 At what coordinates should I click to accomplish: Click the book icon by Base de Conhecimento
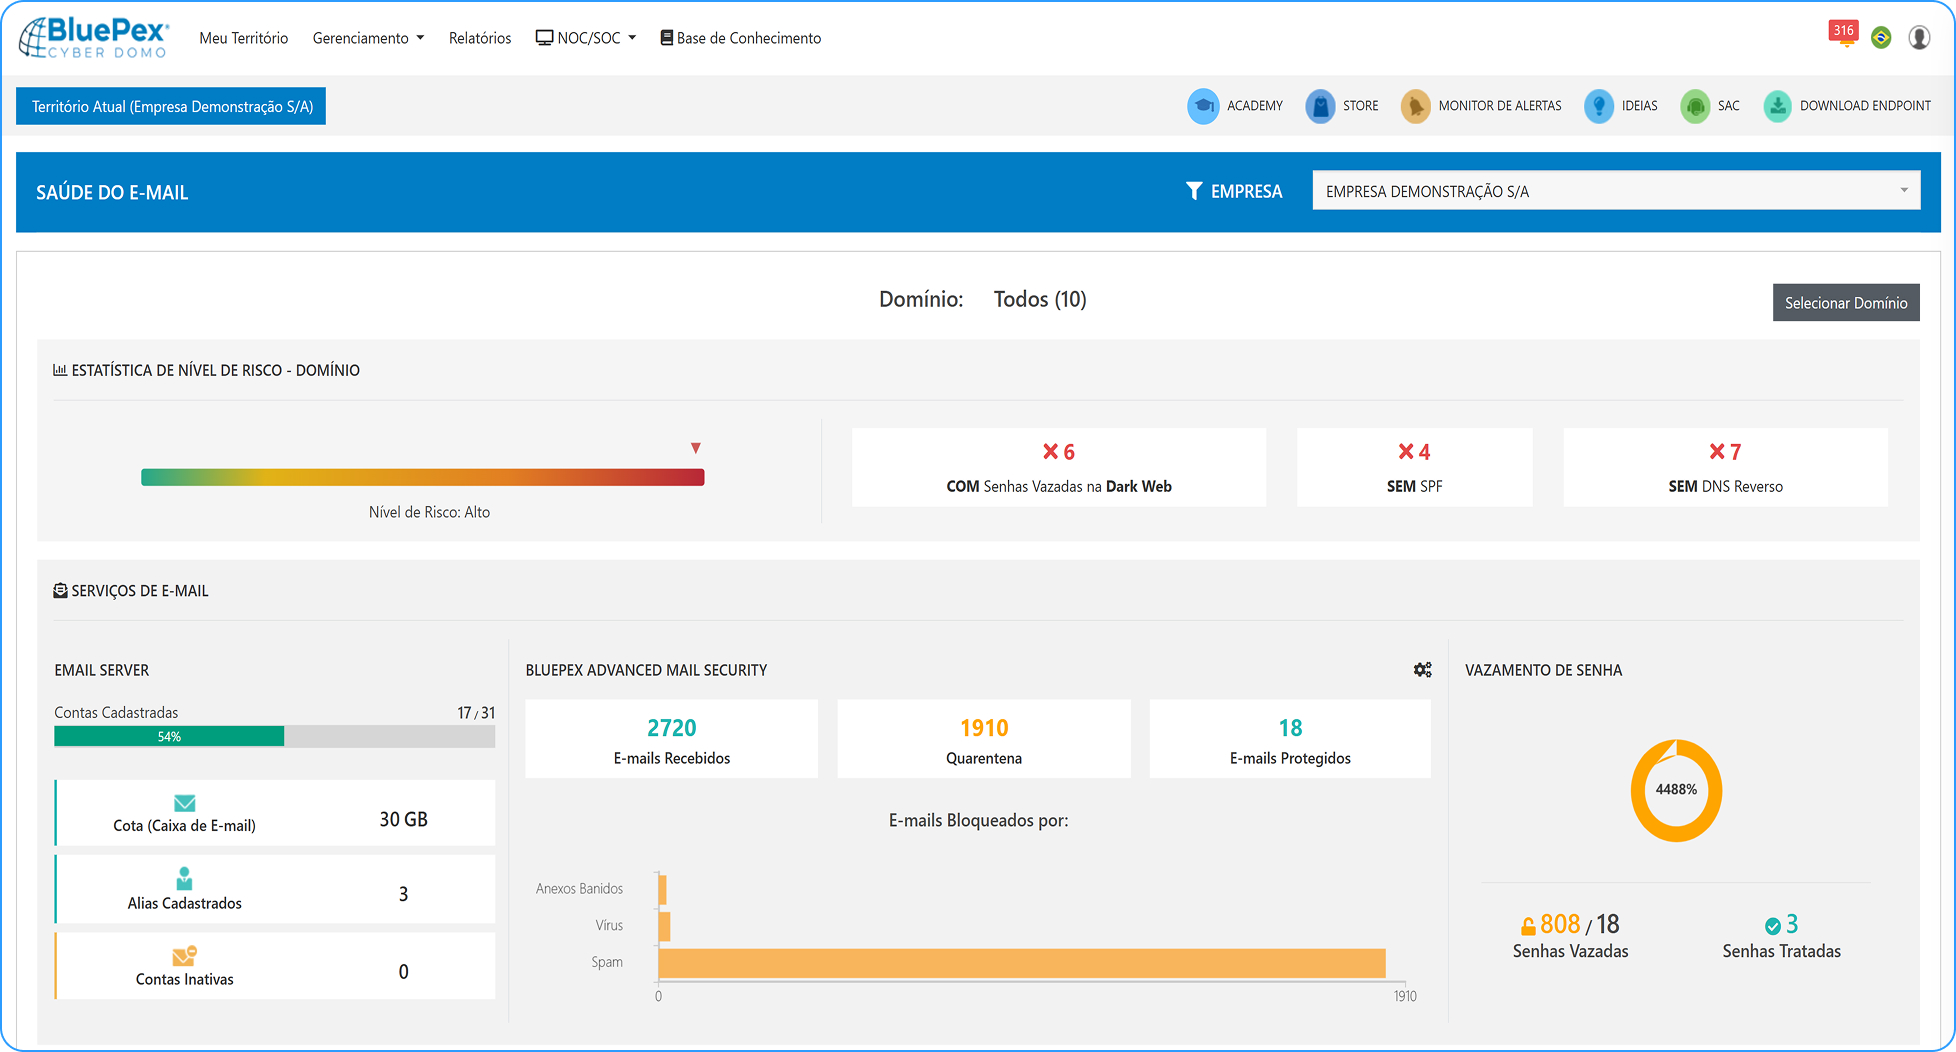point(666,38)
